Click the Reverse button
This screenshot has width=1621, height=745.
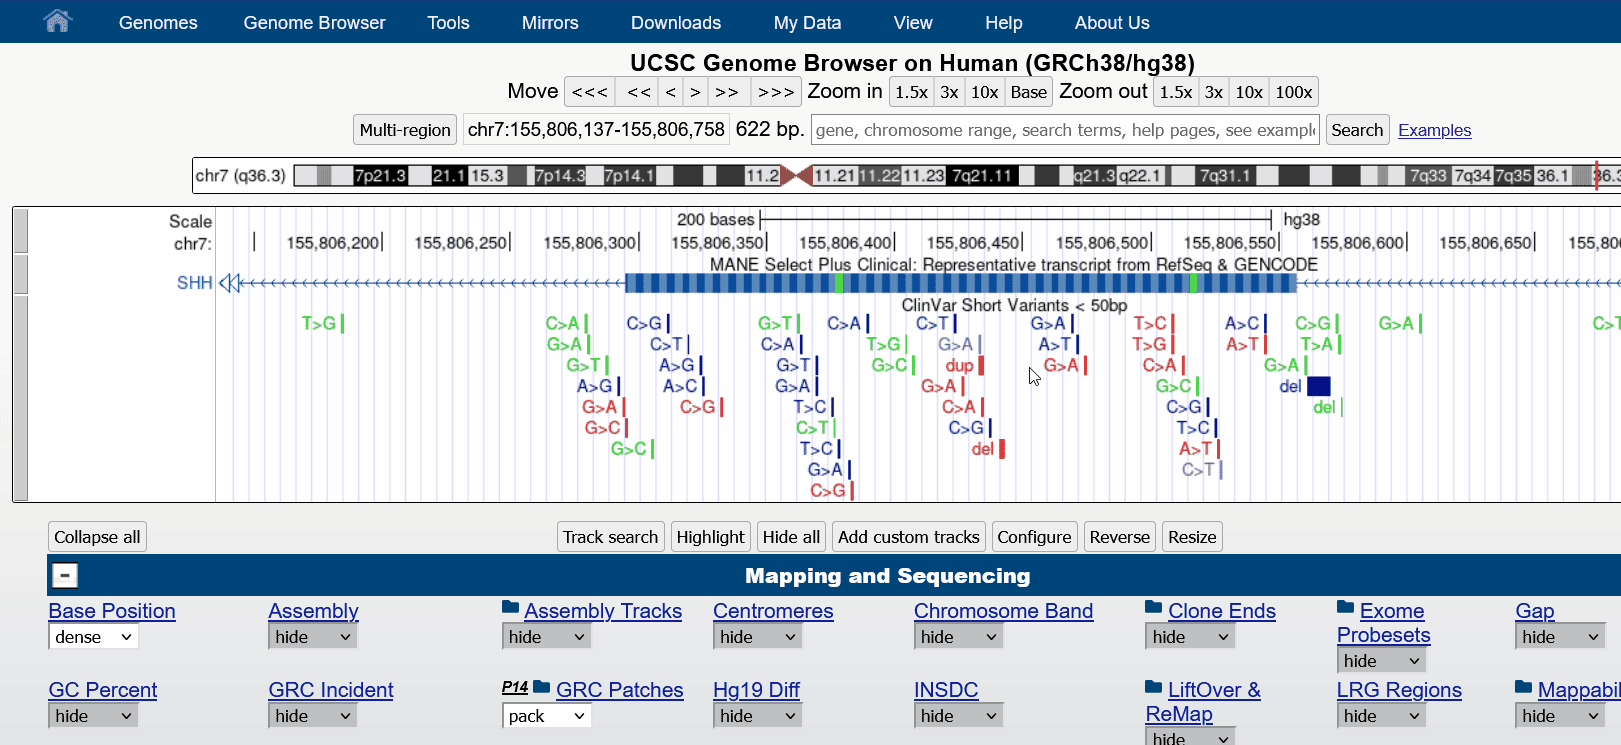[x=1119, y=537]
